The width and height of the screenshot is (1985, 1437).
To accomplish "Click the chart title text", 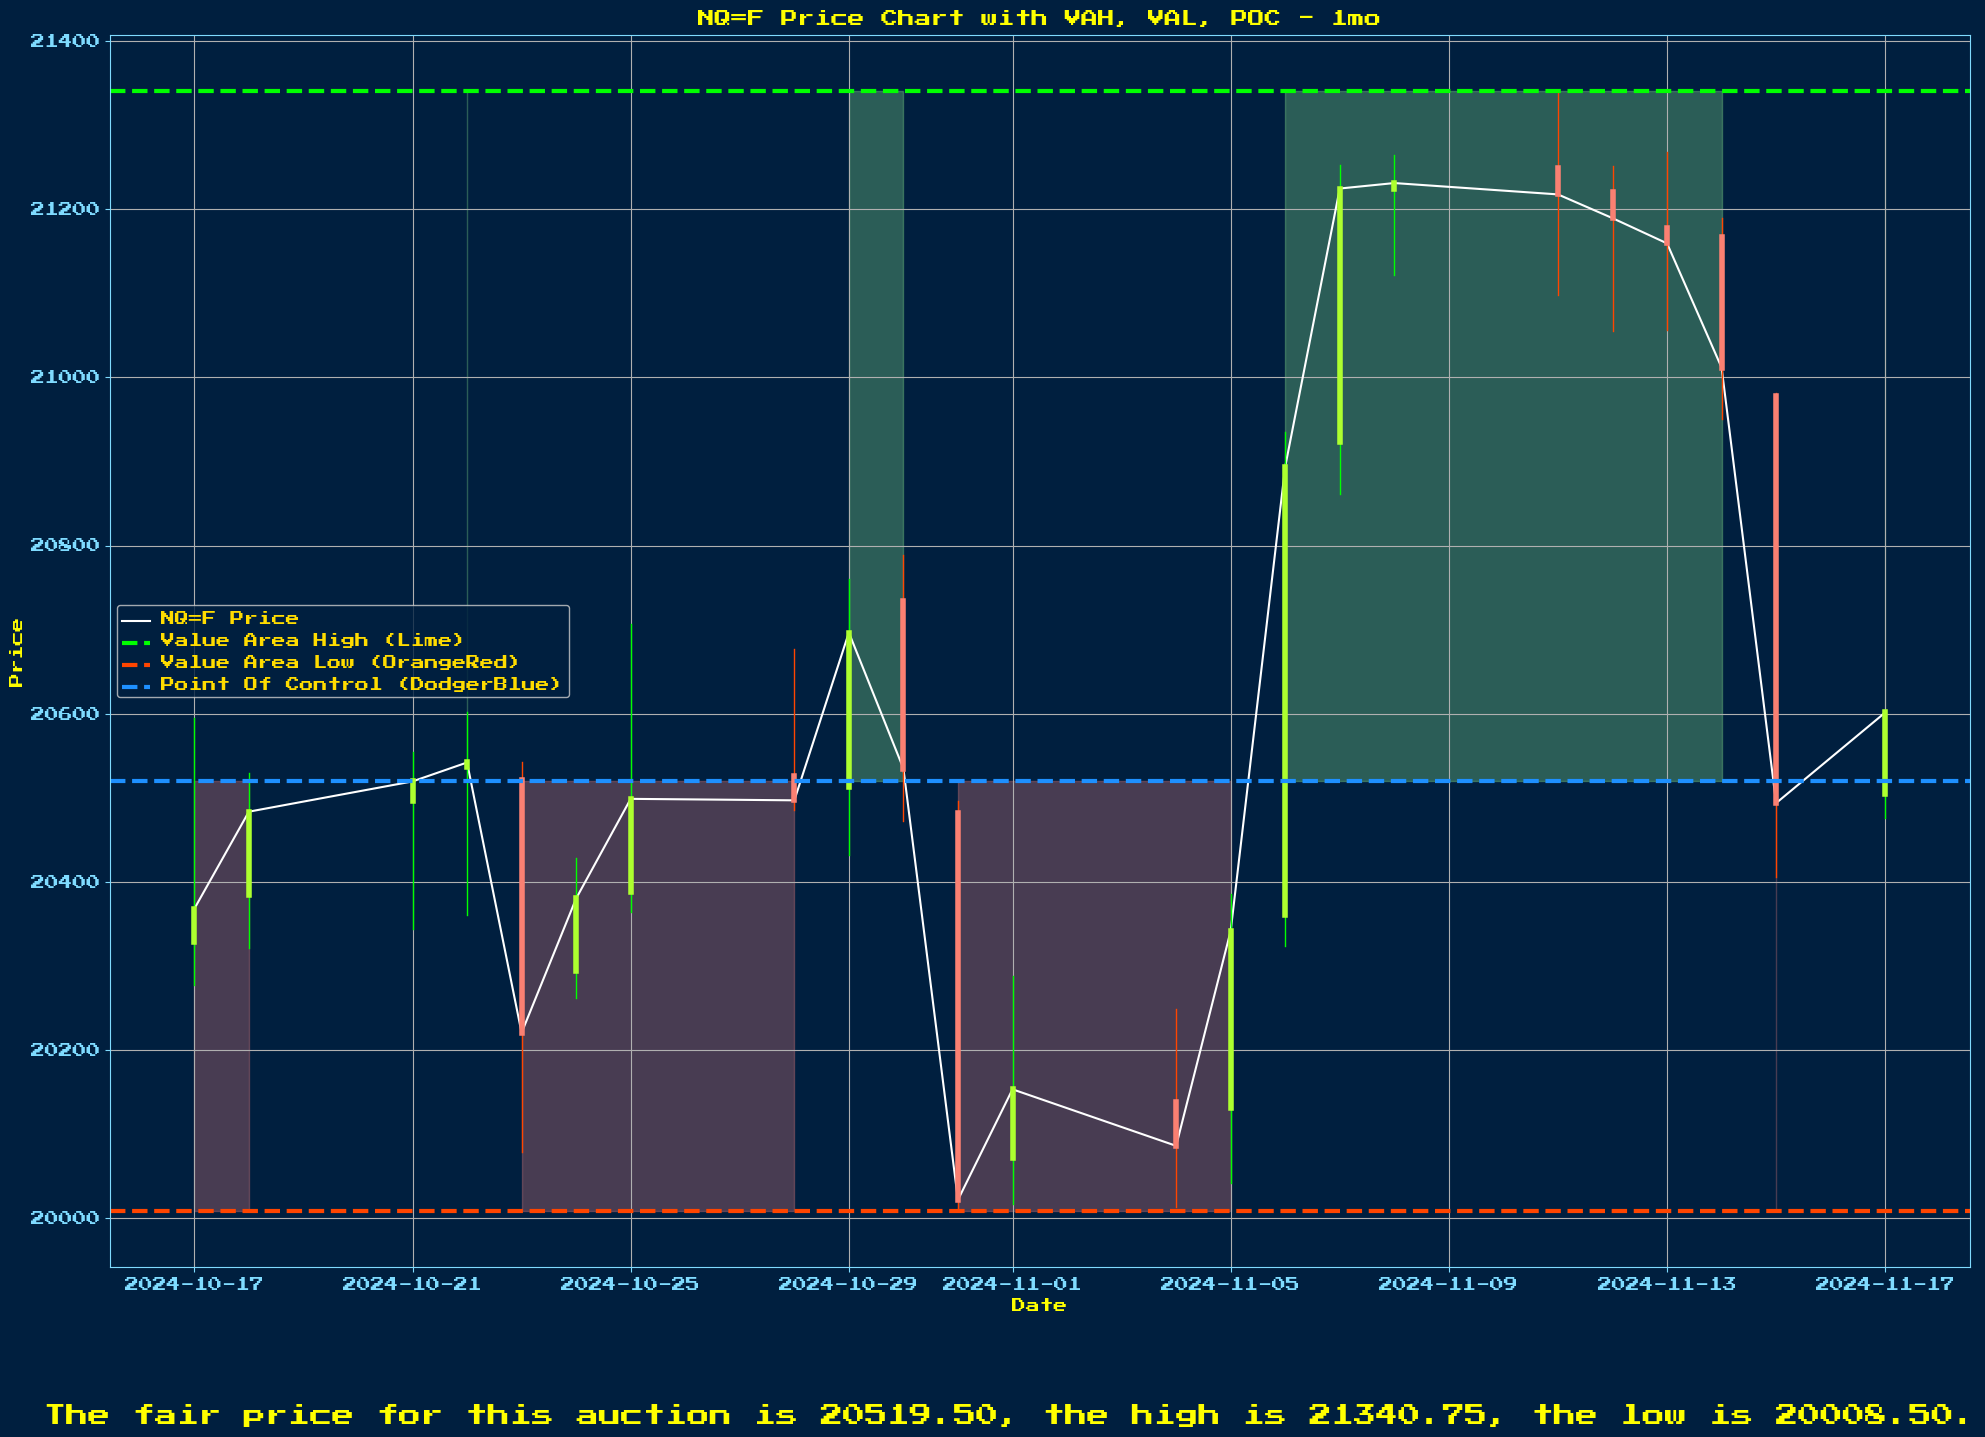I will point(1038,18).
